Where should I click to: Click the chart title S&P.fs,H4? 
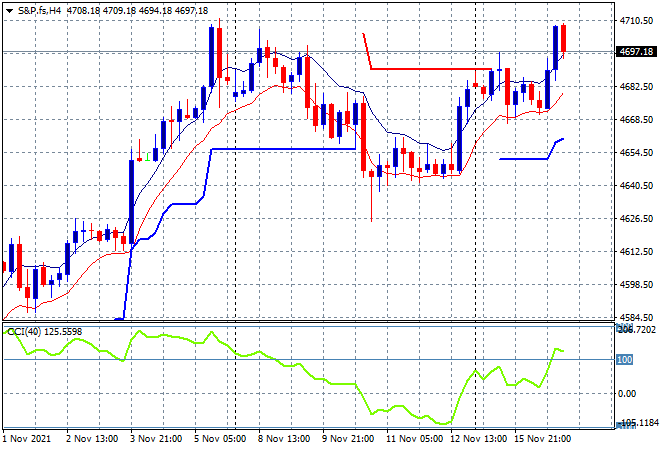39,11
